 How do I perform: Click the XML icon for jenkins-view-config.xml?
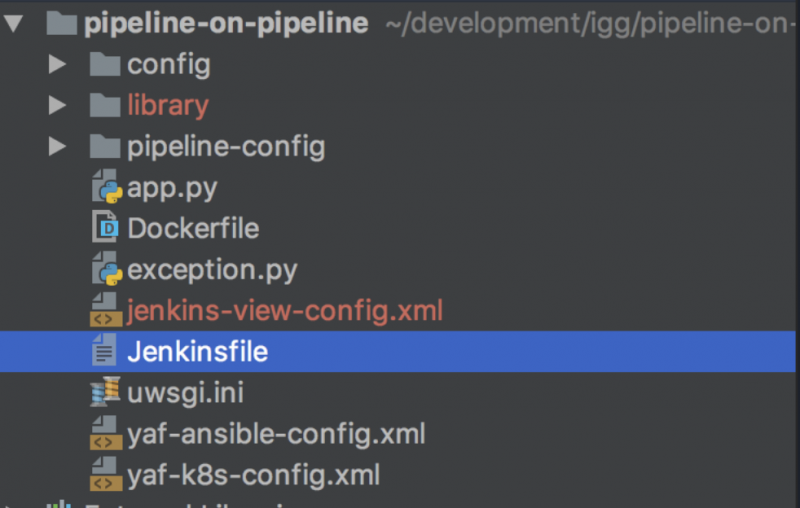point(105,311)
